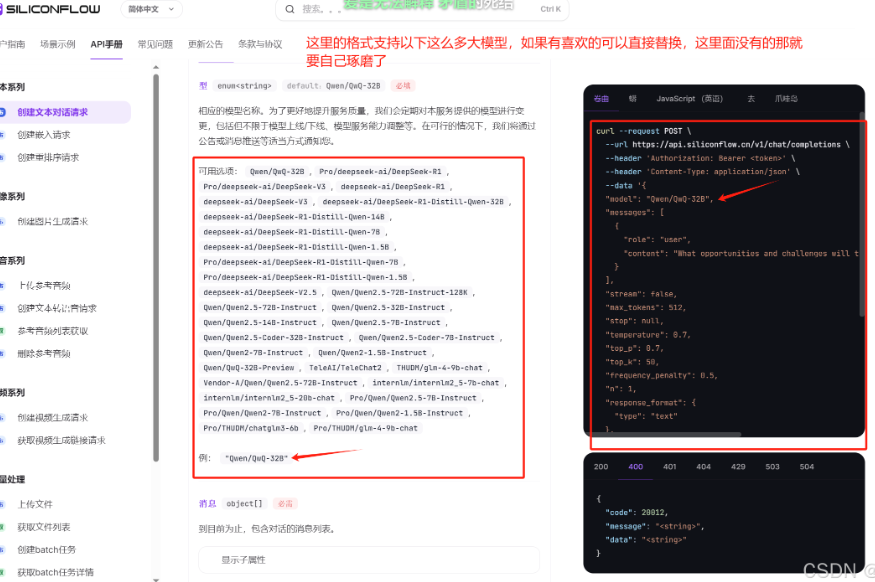
Task: Show the 503 response example
Action: 772,466
